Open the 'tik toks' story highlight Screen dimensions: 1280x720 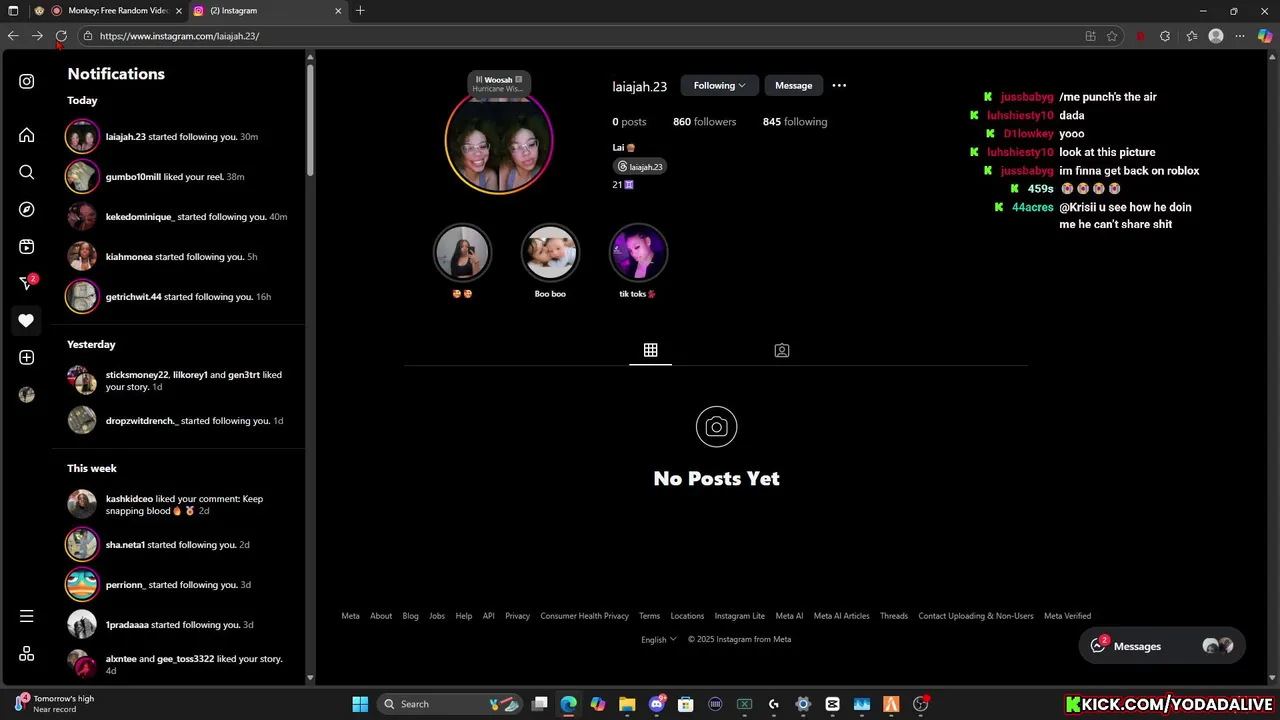click(638, 252)
